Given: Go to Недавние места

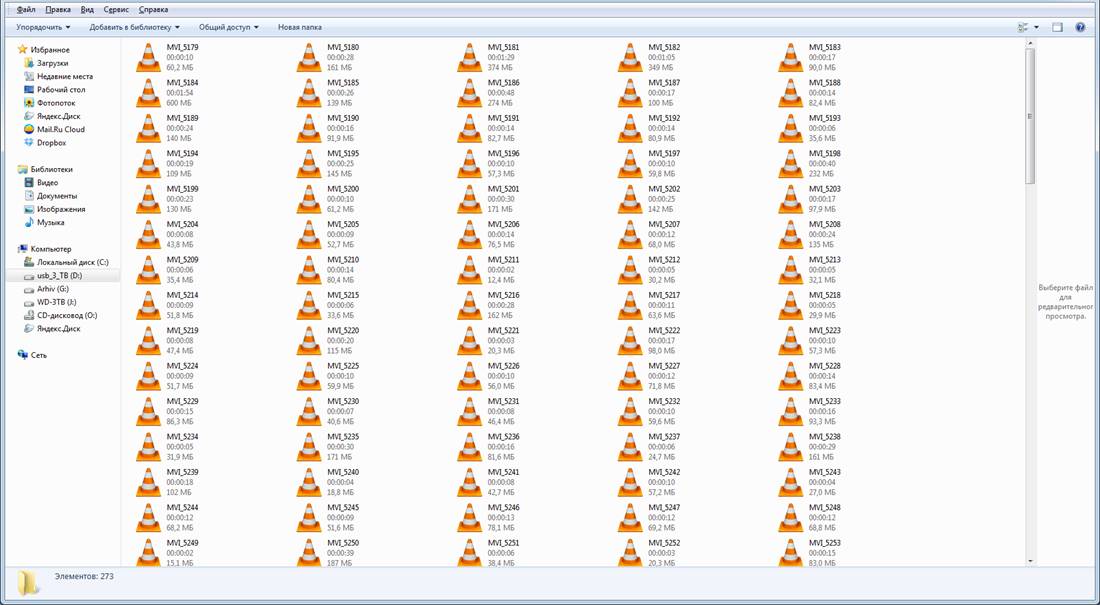Looking at the screenshot, I should click(x=65, y=77).
